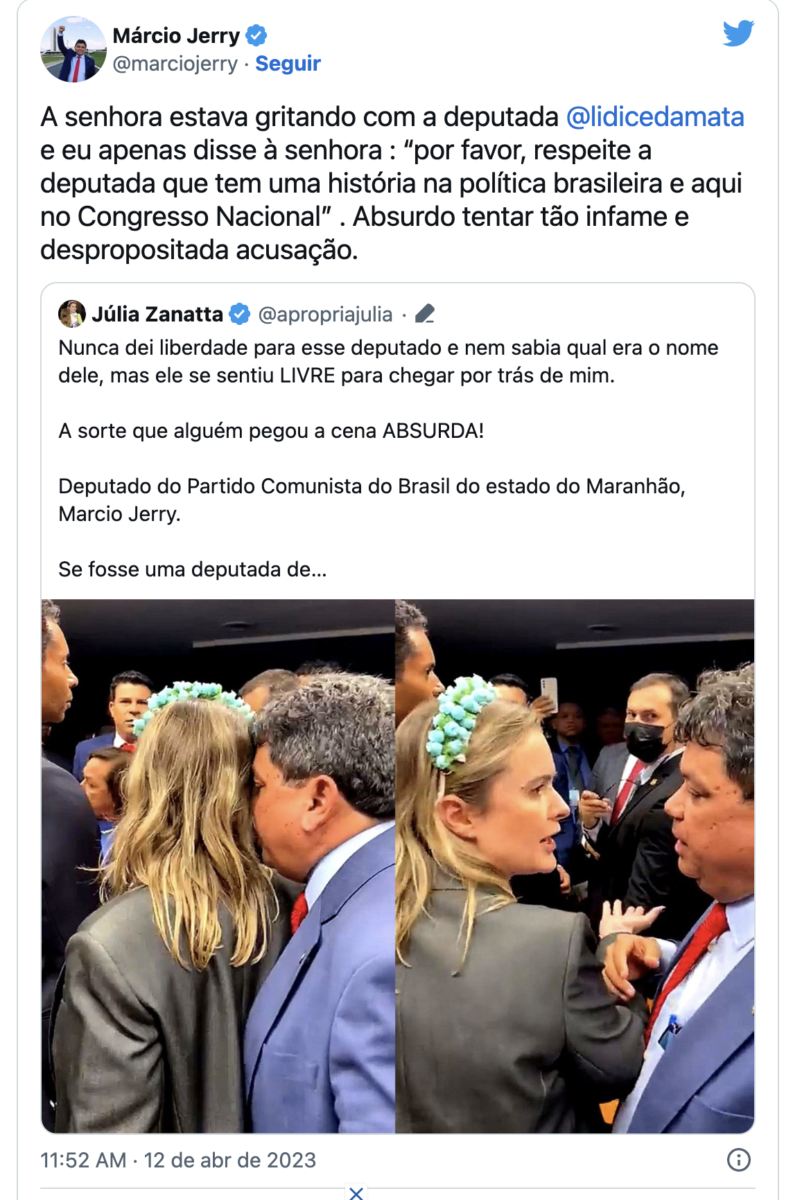The width and height of the screenshot is (793, 1200).
Task: Open right photo of woman facing deputy
Action: (575, 866)
